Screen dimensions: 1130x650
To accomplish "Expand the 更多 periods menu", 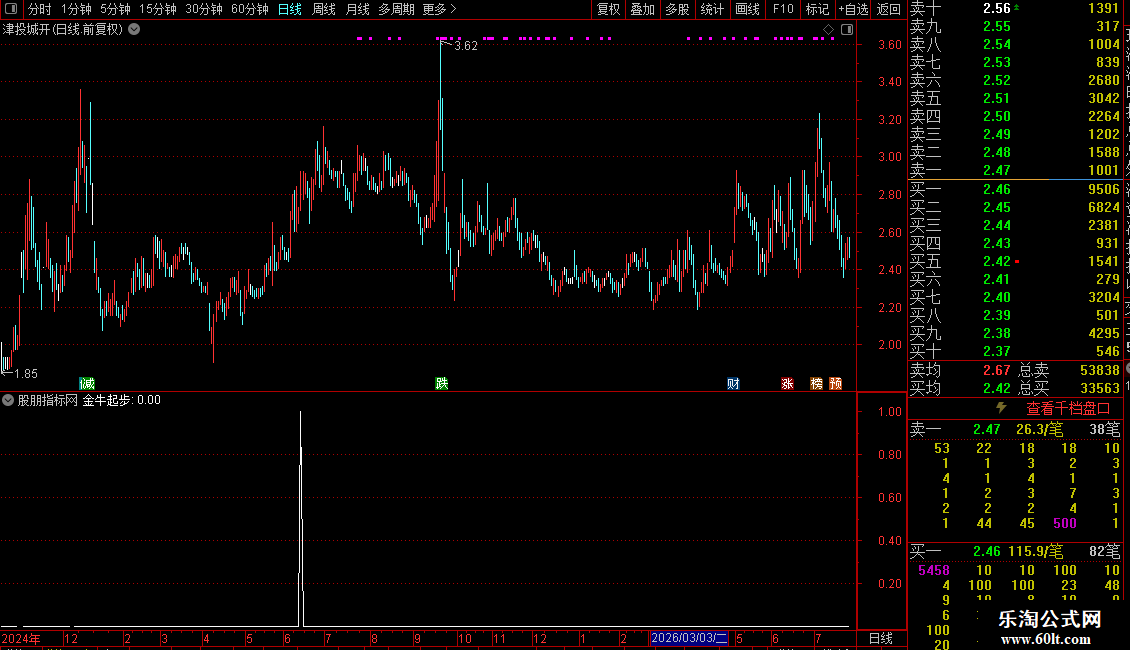I will coord(439,9).
